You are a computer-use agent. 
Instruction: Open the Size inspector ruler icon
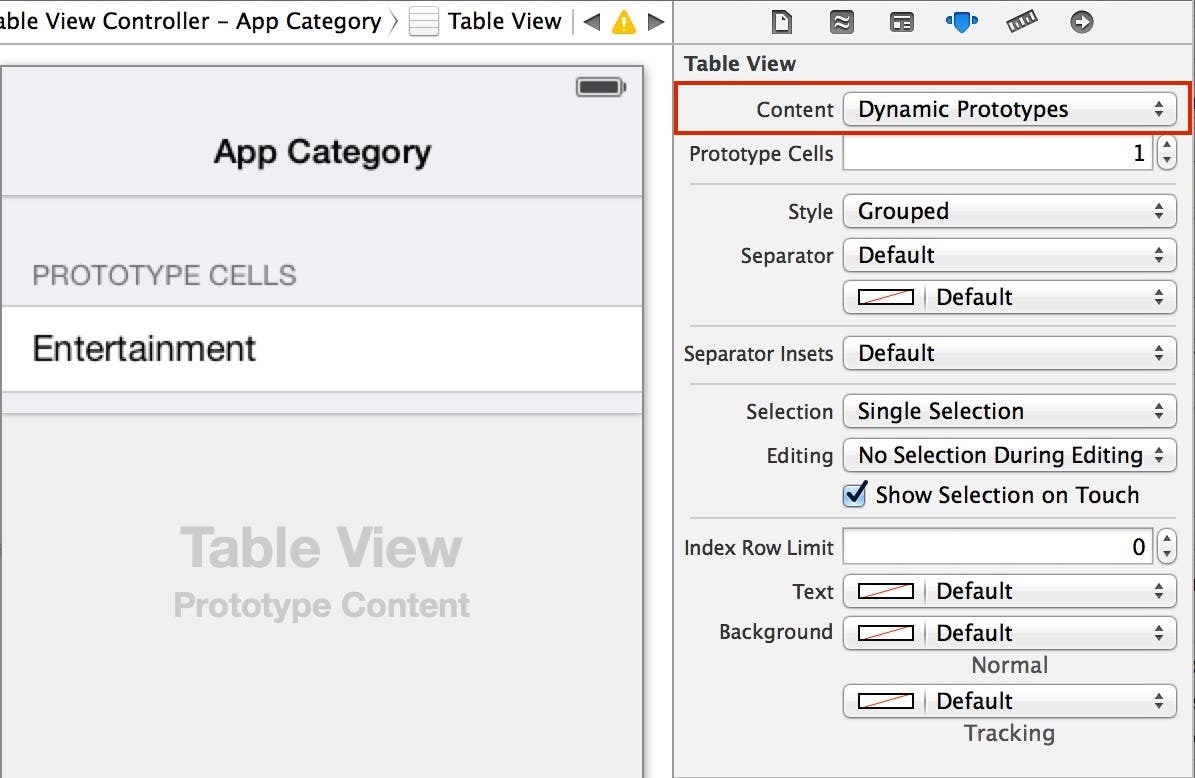[x=1022, y=22]
